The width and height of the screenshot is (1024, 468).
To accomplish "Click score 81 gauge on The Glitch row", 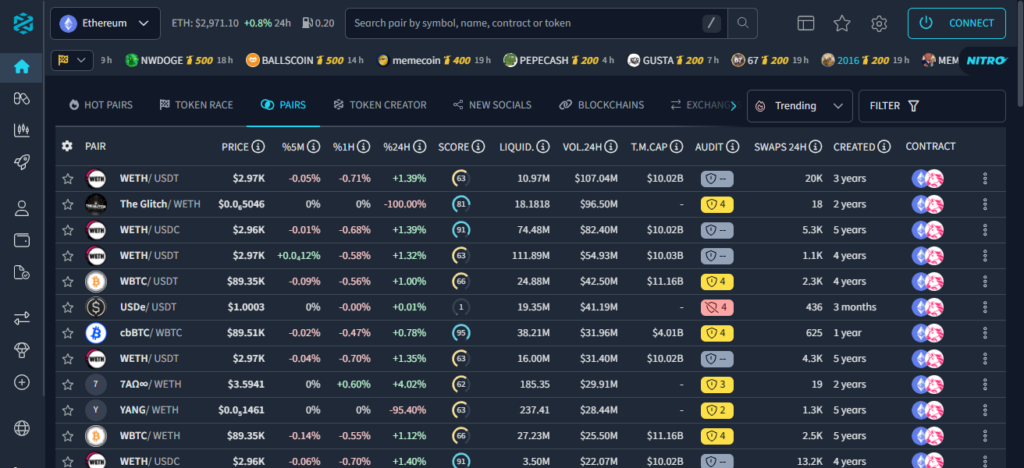I will tap(461, 204).
